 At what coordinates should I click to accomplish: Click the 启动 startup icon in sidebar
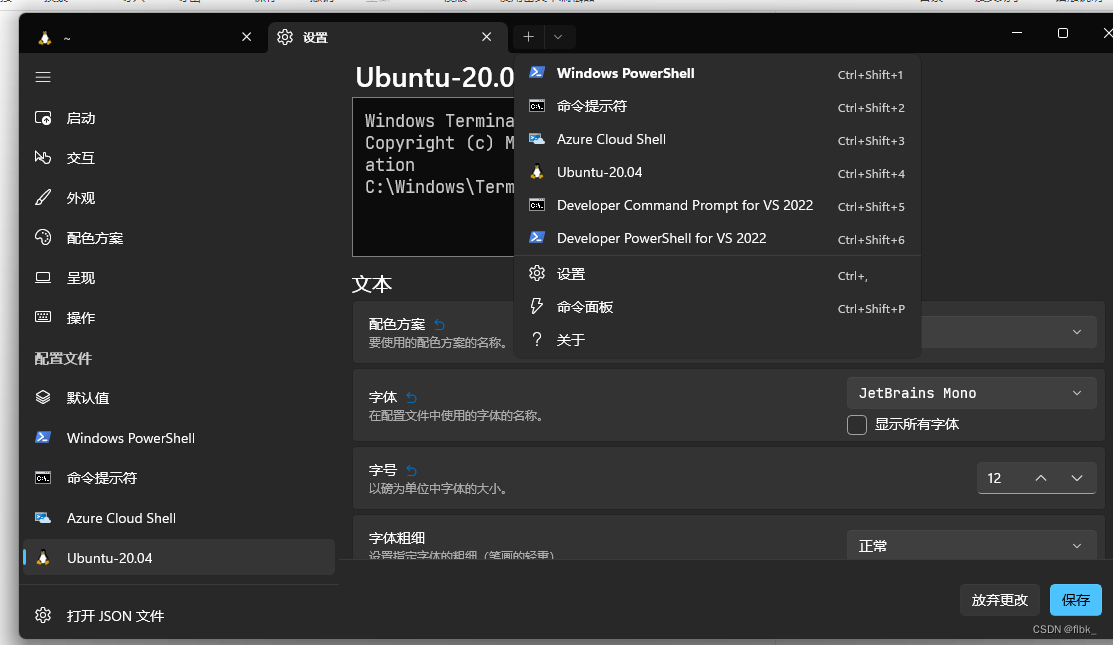(x=43, y=118)
